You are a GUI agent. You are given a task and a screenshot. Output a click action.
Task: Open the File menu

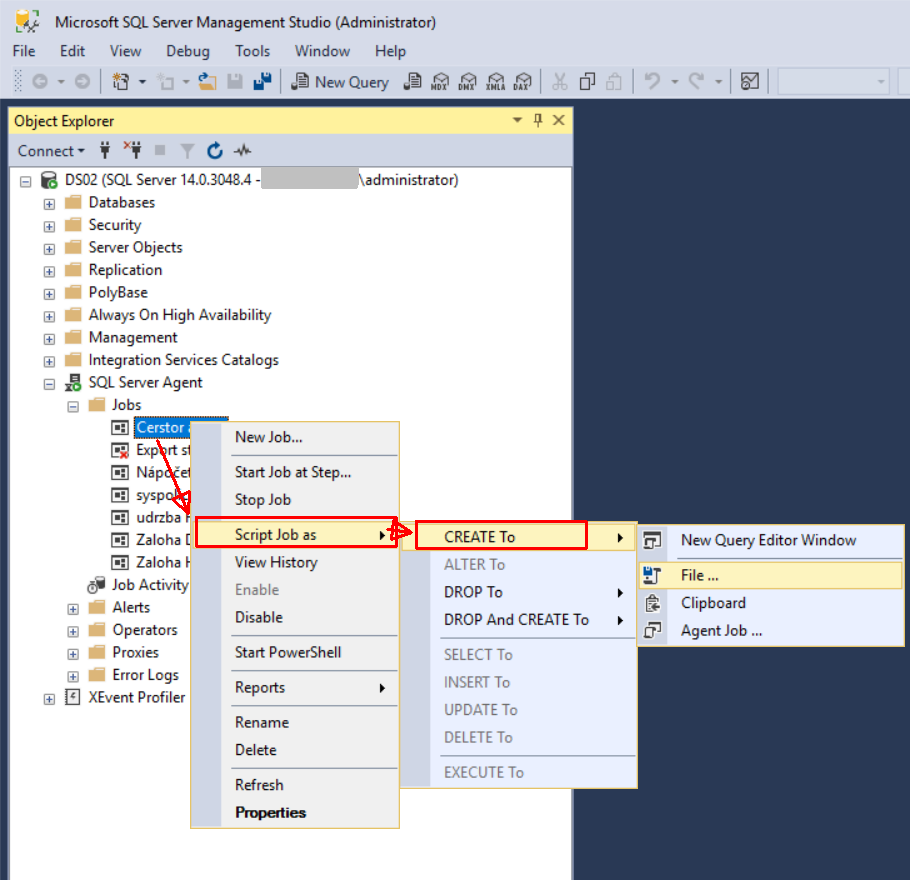point(24,51)
